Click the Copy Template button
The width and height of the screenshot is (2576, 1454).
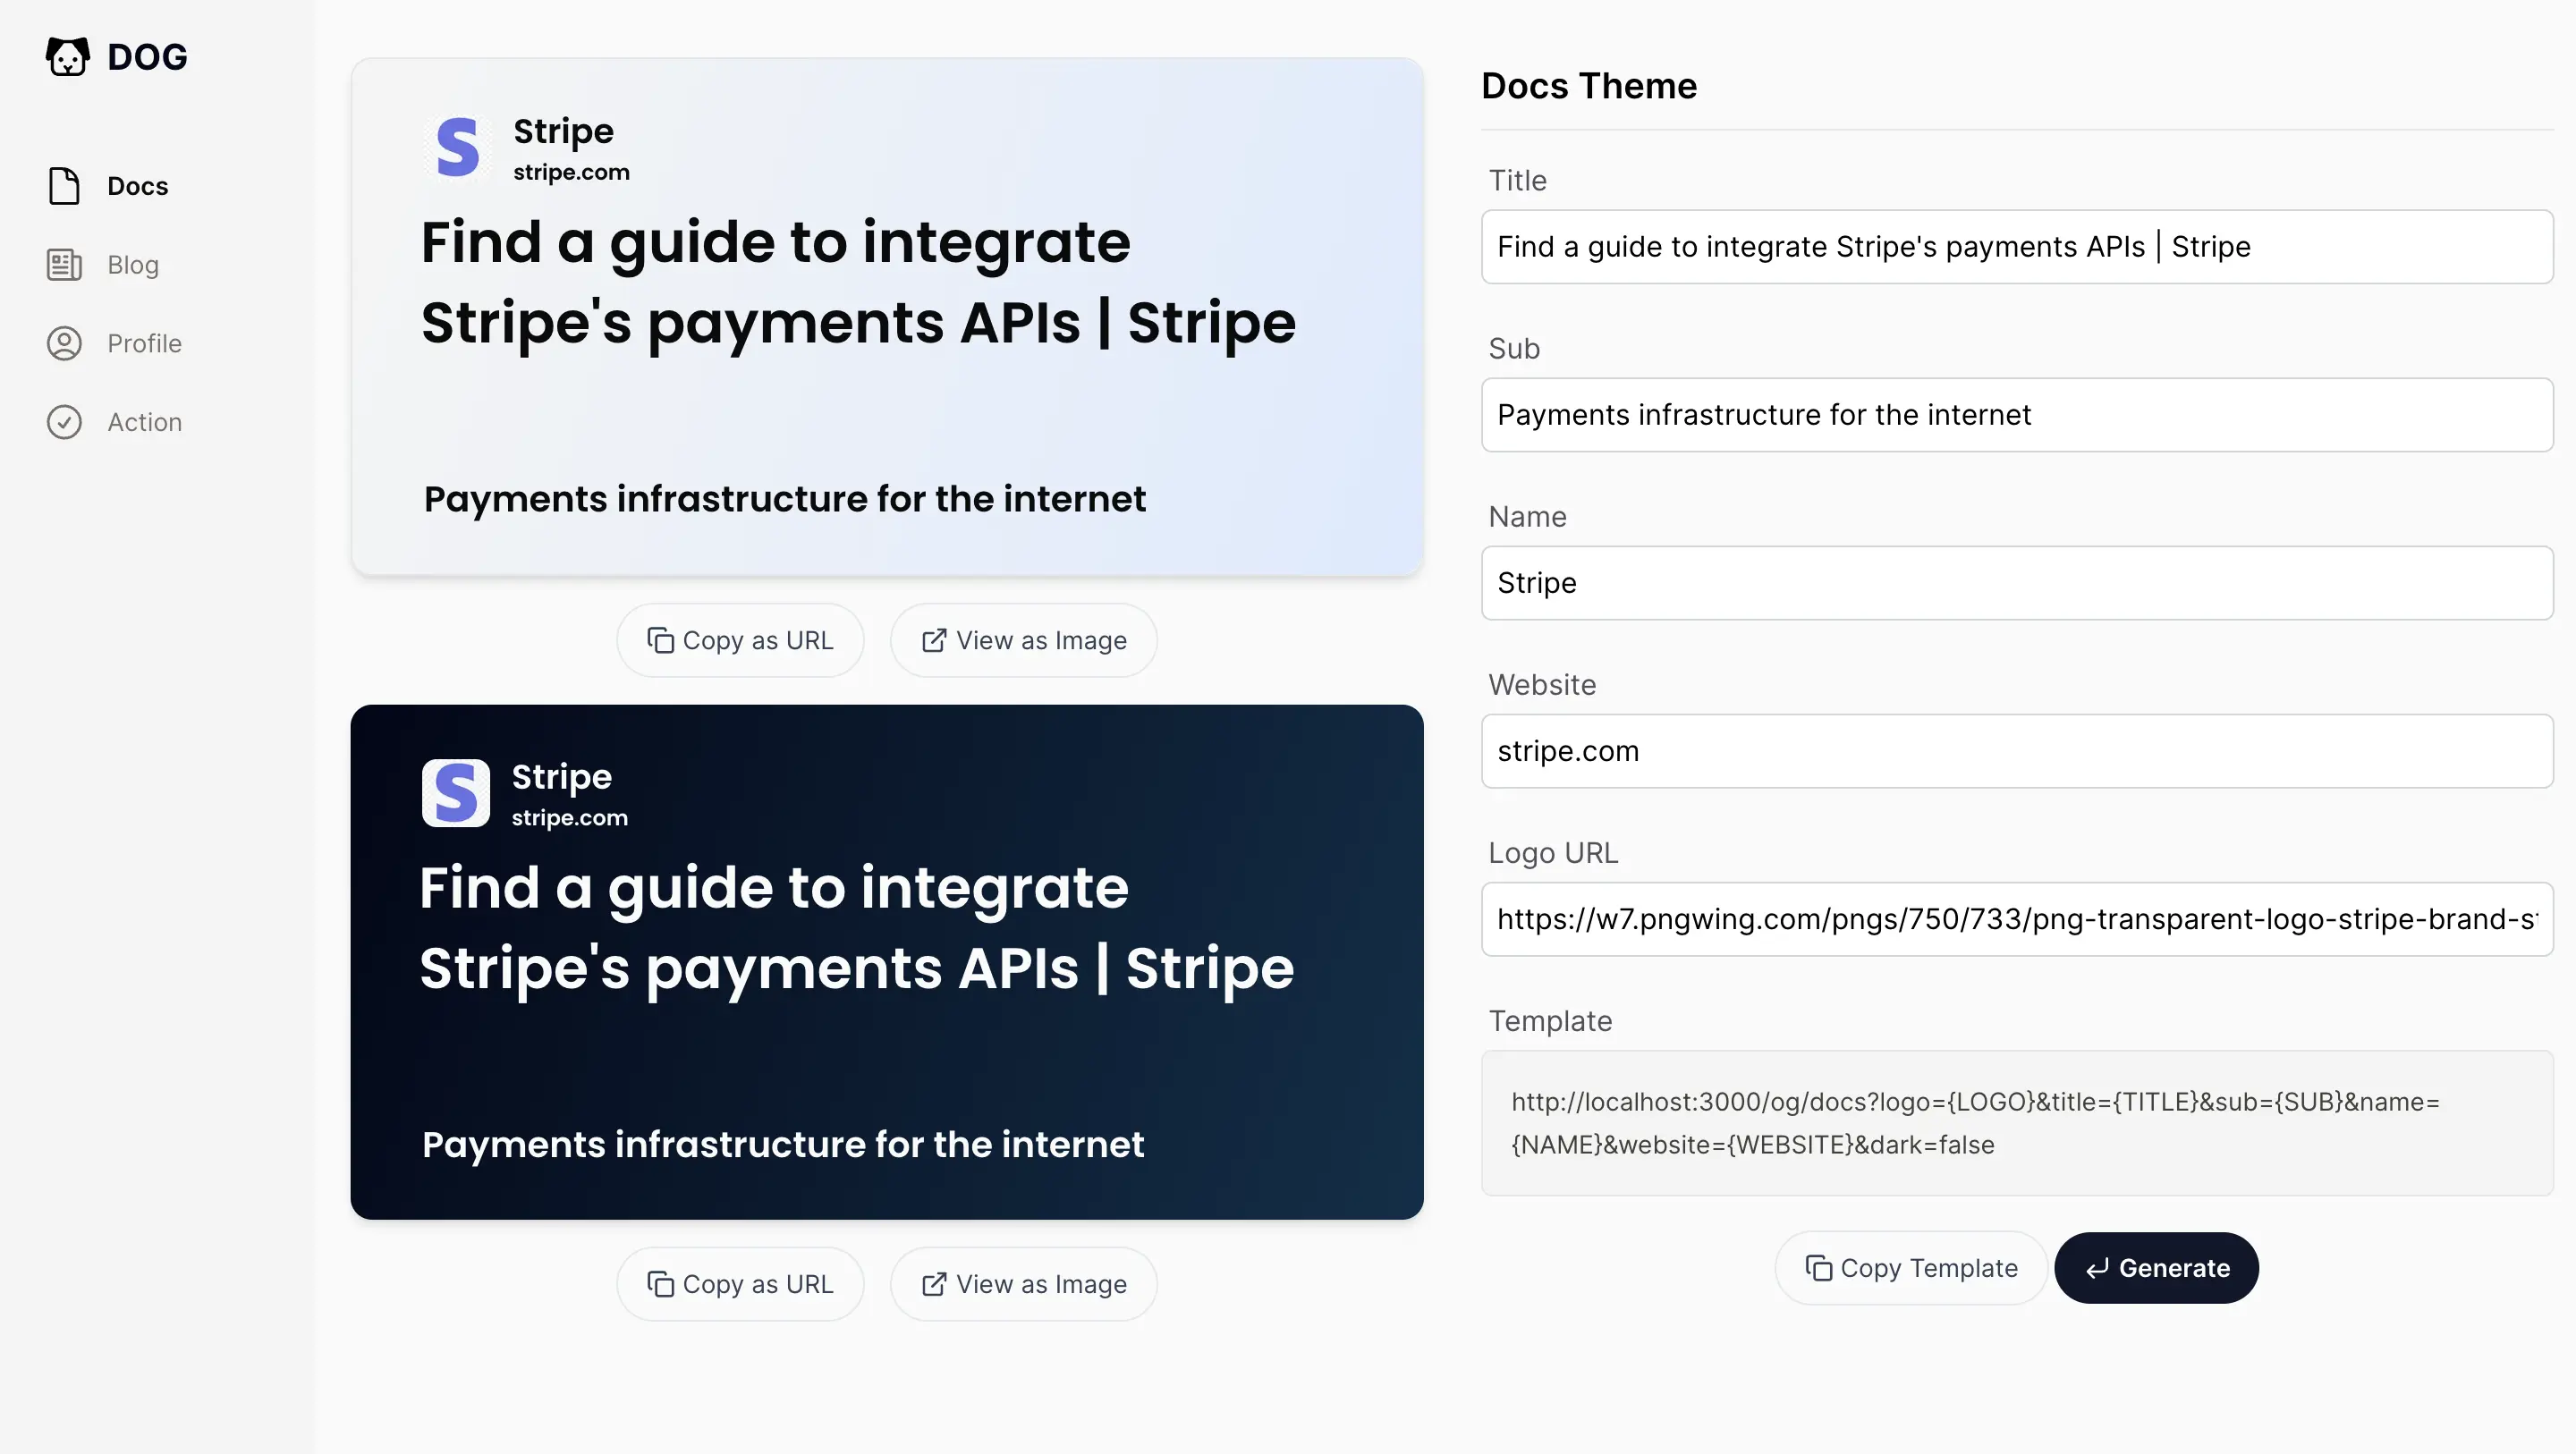[x=1911, y=1268]
